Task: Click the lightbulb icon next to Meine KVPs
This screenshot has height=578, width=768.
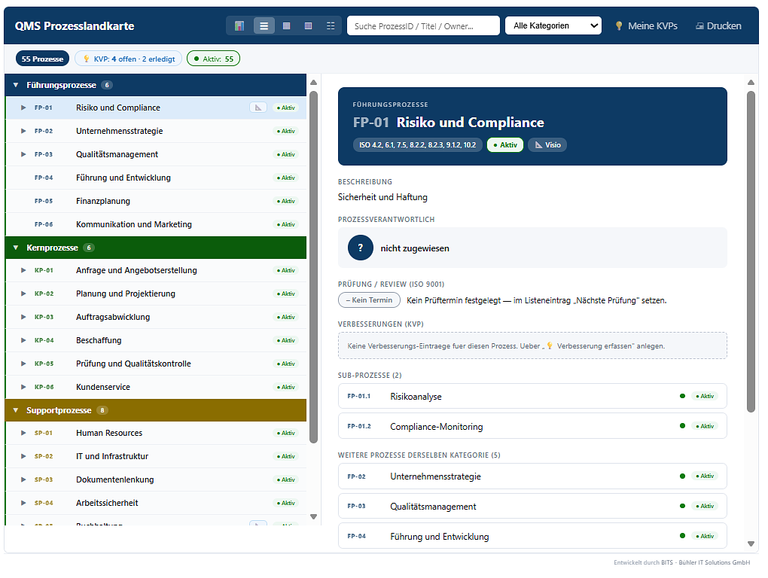Action: 619,26
